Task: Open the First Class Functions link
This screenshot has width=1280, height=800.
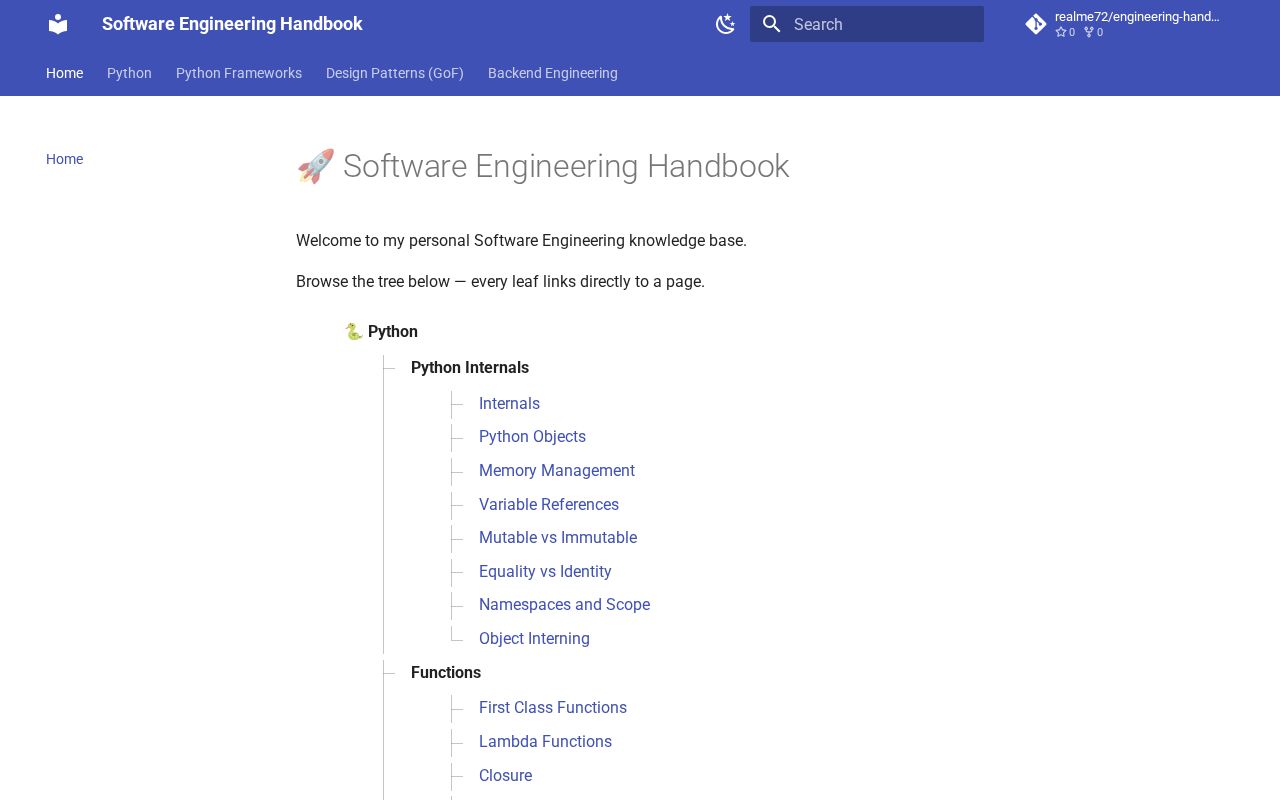Action: pos(553,708)
